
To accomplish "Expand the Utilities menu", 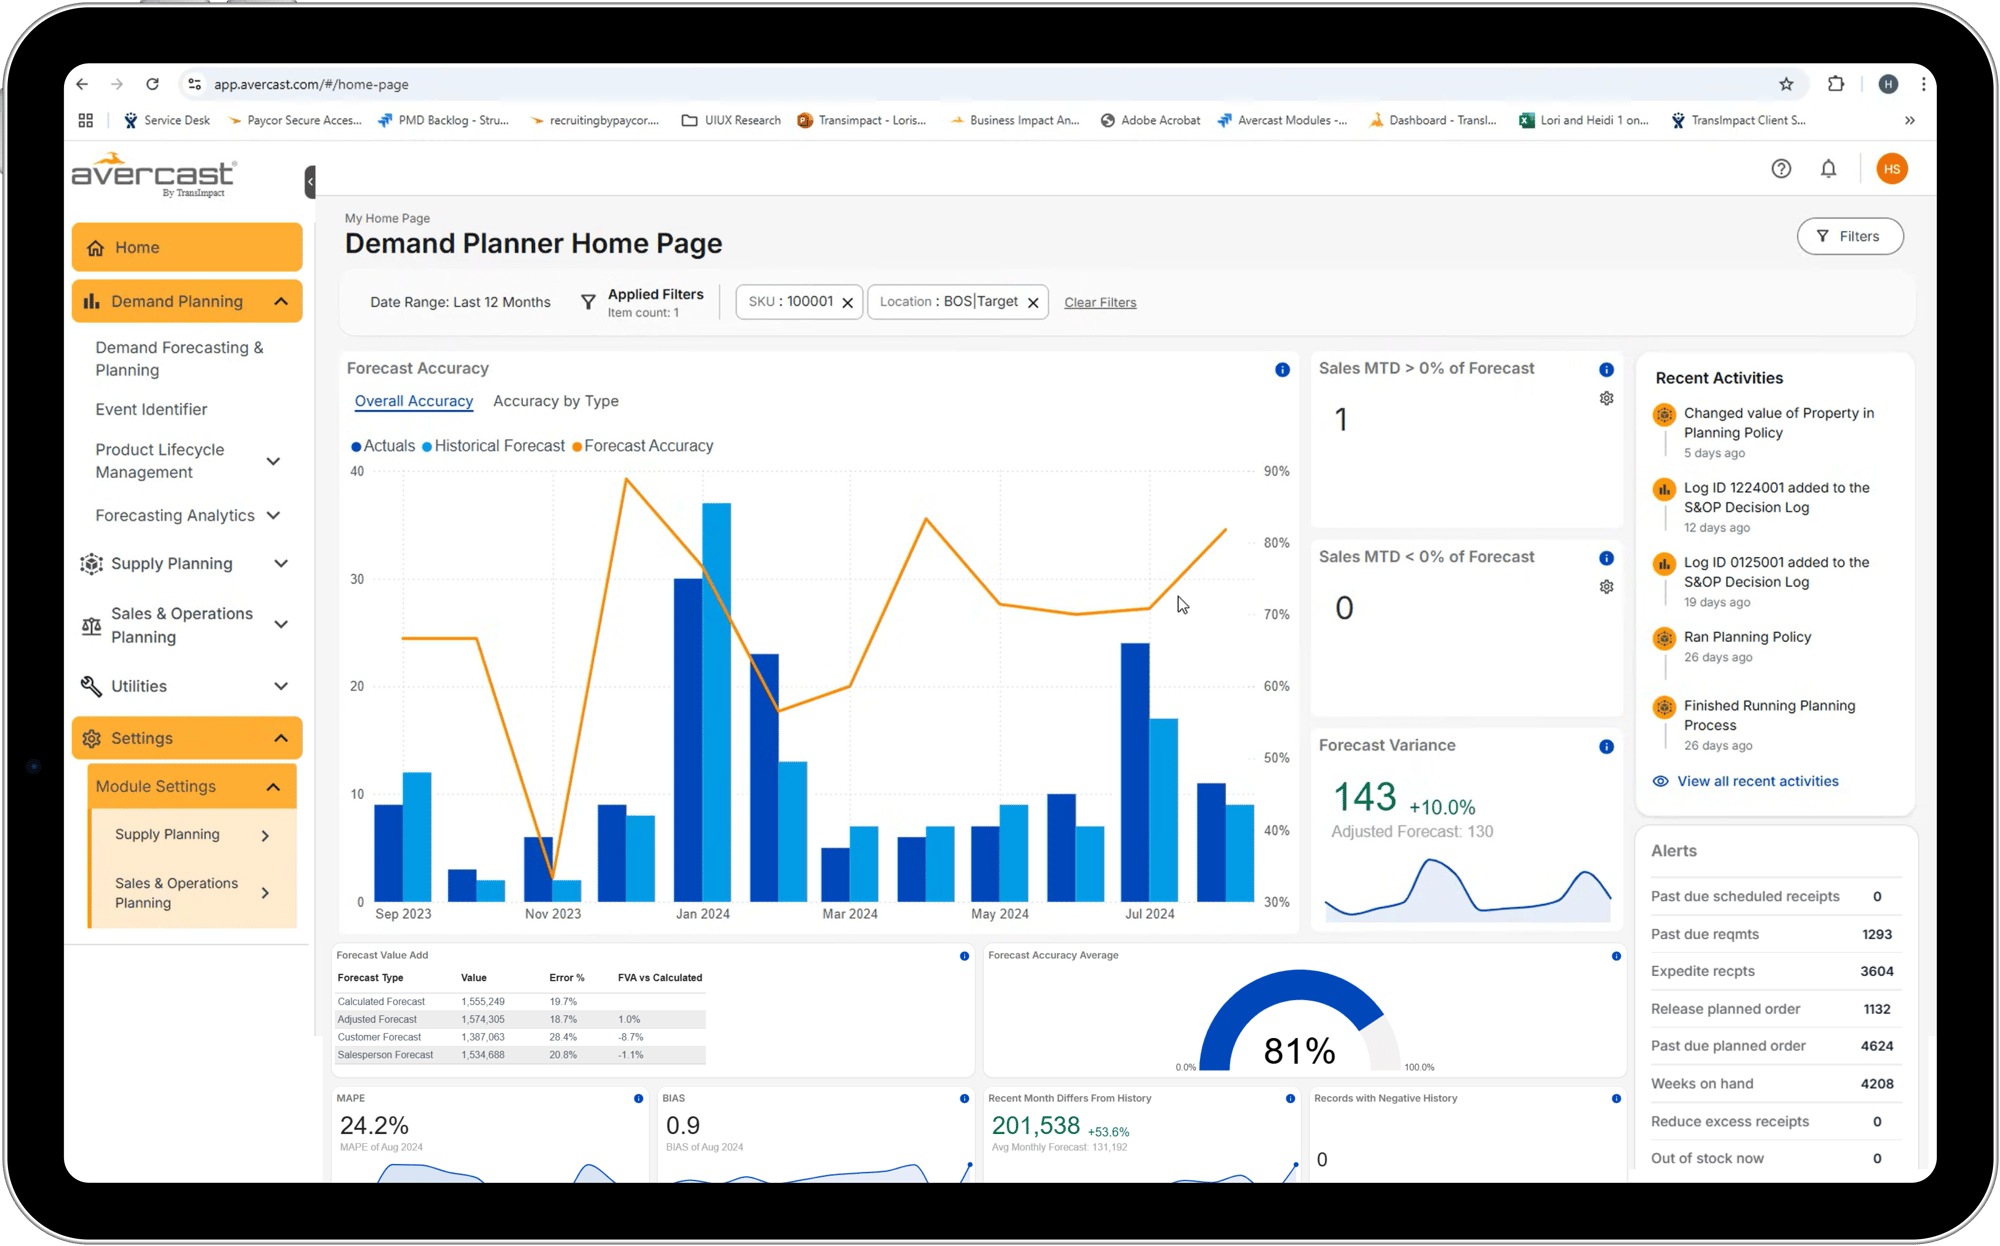I will (x=281, y=686).
